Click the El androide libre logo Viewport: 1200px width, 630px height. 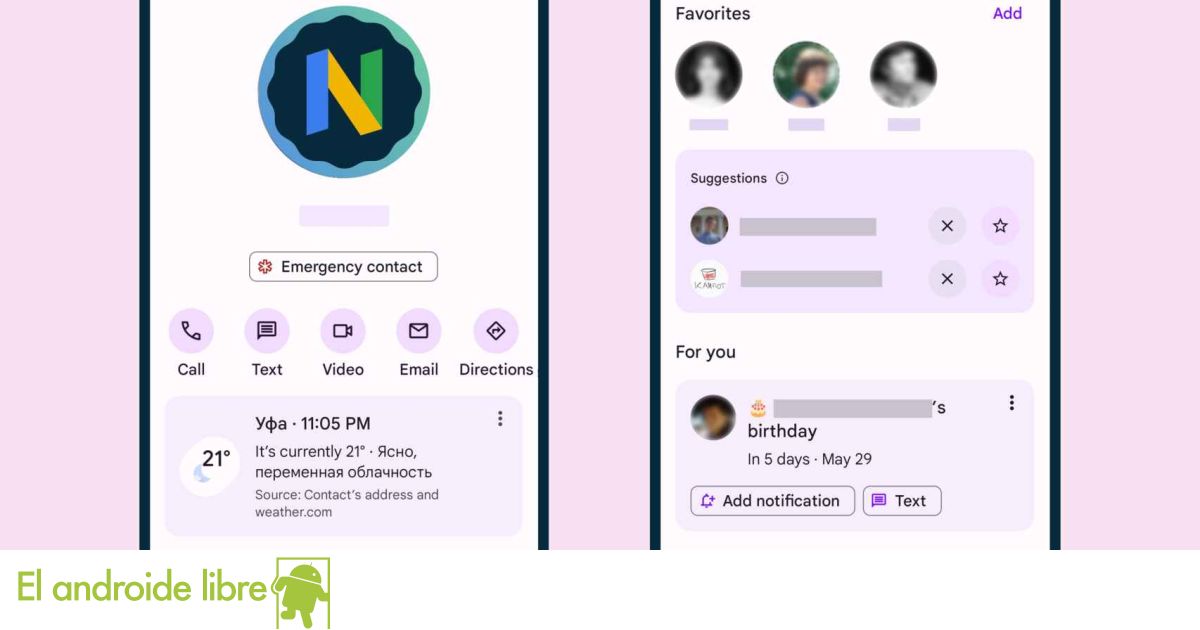pyautogui.click(x=173, y=589)
